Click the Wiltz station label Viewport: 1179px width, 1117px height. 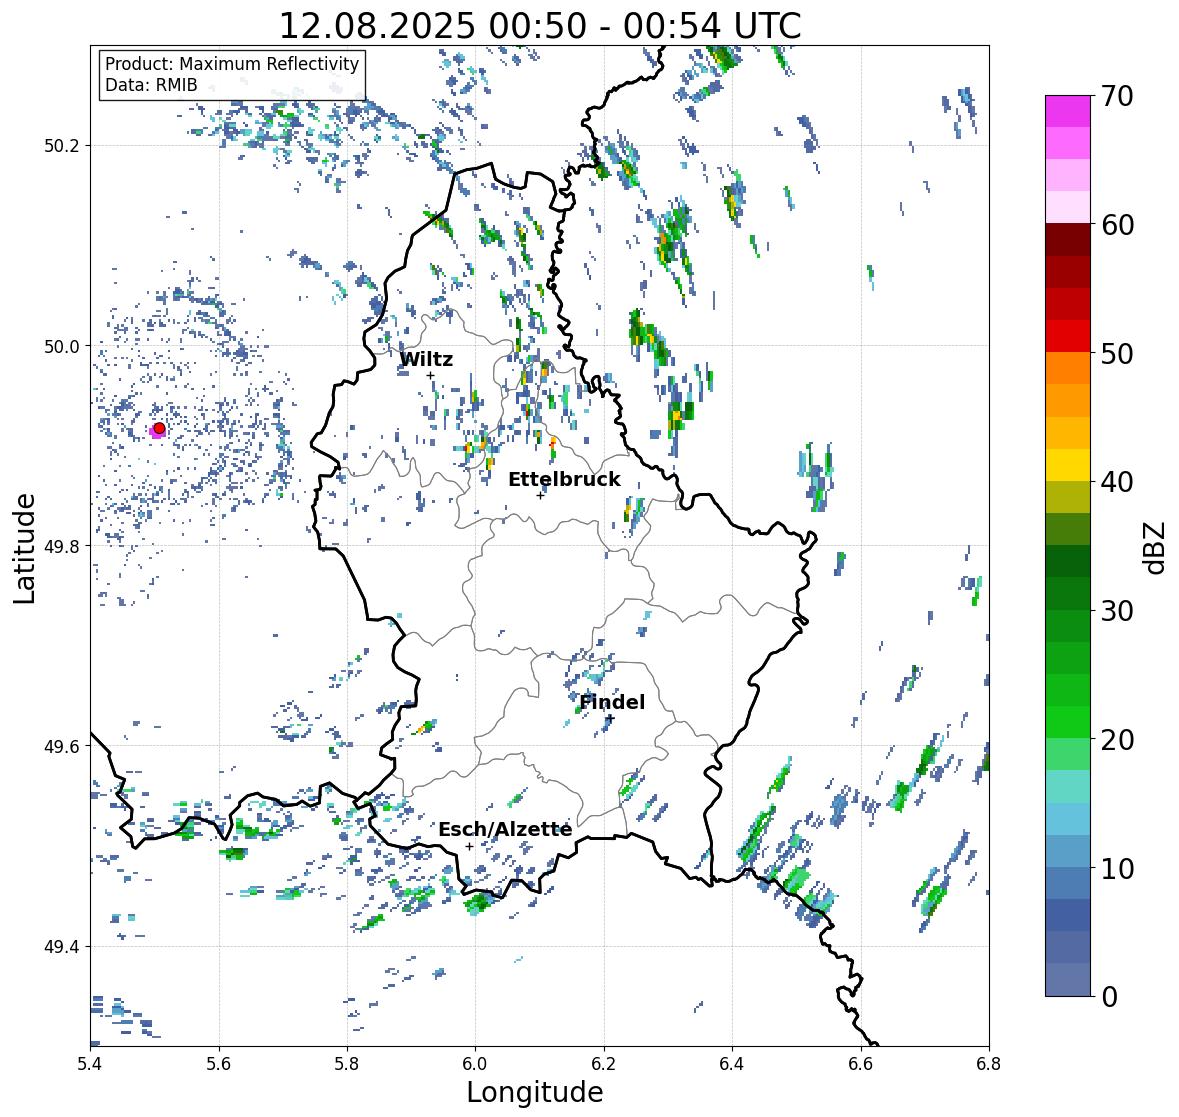(426, 359)
